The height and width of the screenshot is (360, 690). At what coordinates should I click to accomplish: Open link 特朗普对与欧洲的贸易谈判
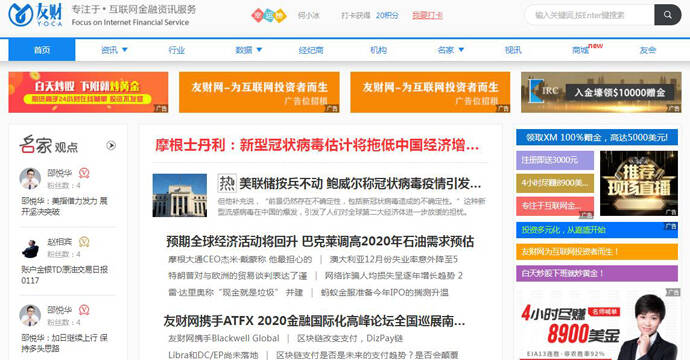238,276
